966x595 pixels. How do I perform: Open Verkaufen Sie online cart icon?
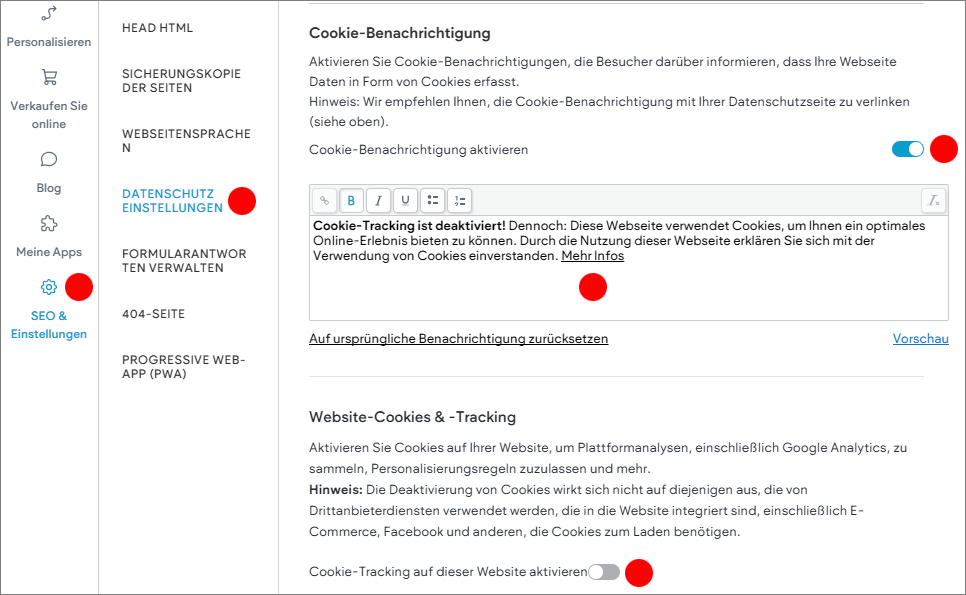48,77
